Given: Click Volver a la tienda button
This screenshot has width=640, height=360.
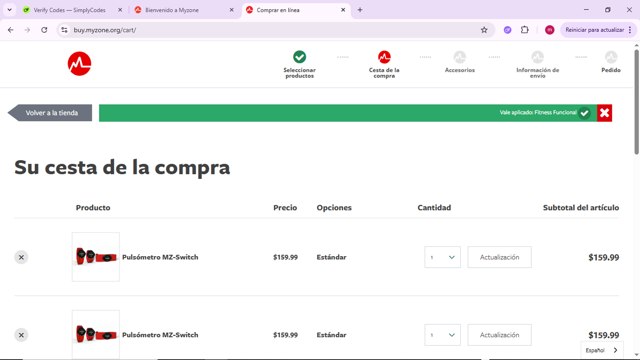Looking at the screenshot, I should click(x=50, y=113).
